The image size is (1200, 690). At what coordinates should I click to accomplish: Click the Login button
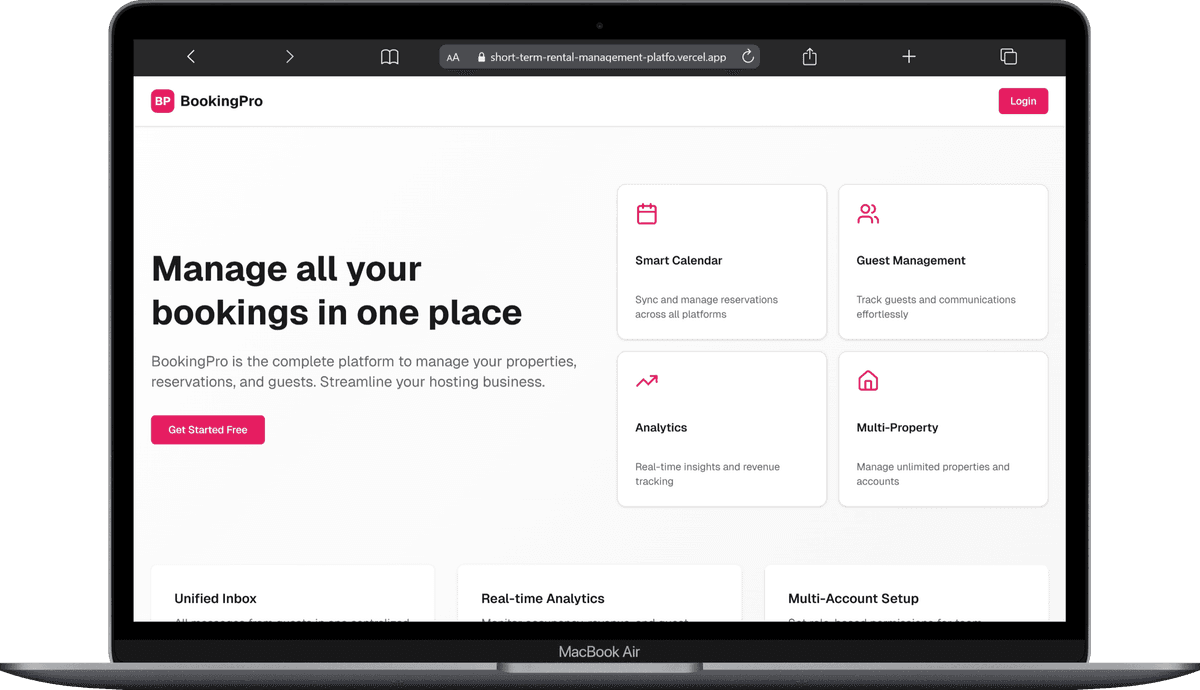click(x=1023, y=101)
